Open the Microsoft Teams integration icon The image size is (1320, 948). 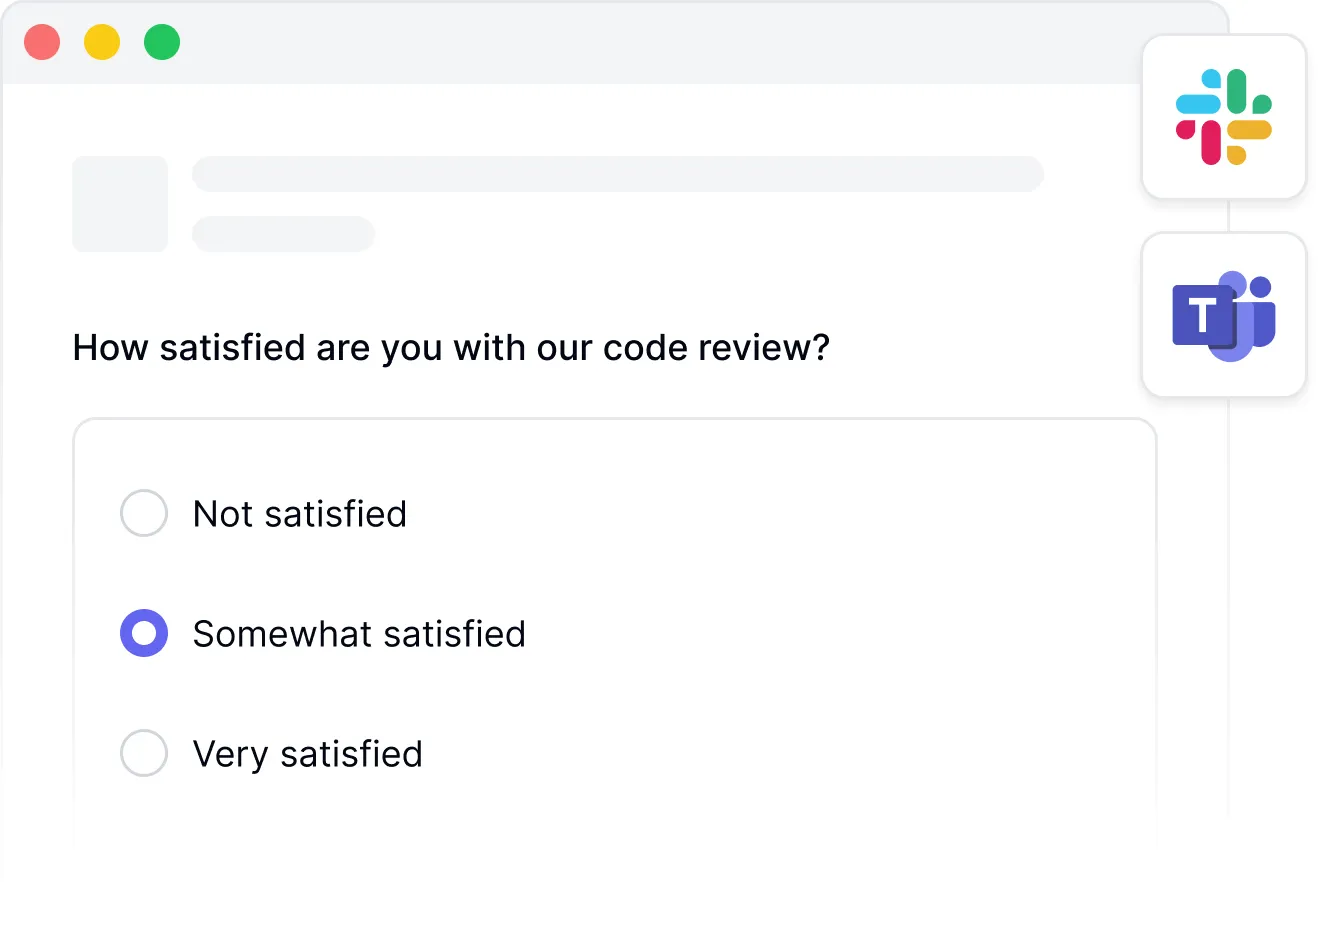pos(1224,315)
